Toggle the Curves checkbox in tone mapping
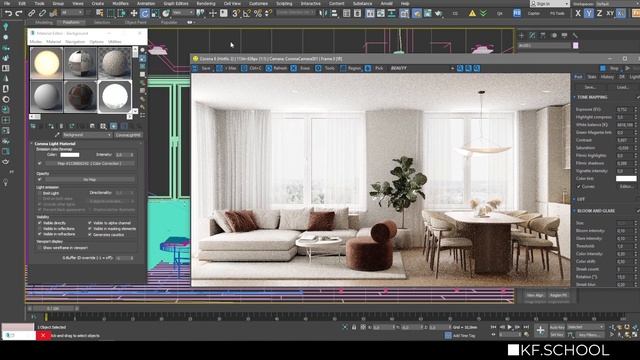This screenshot has height=360, width=640. (579, 187)
